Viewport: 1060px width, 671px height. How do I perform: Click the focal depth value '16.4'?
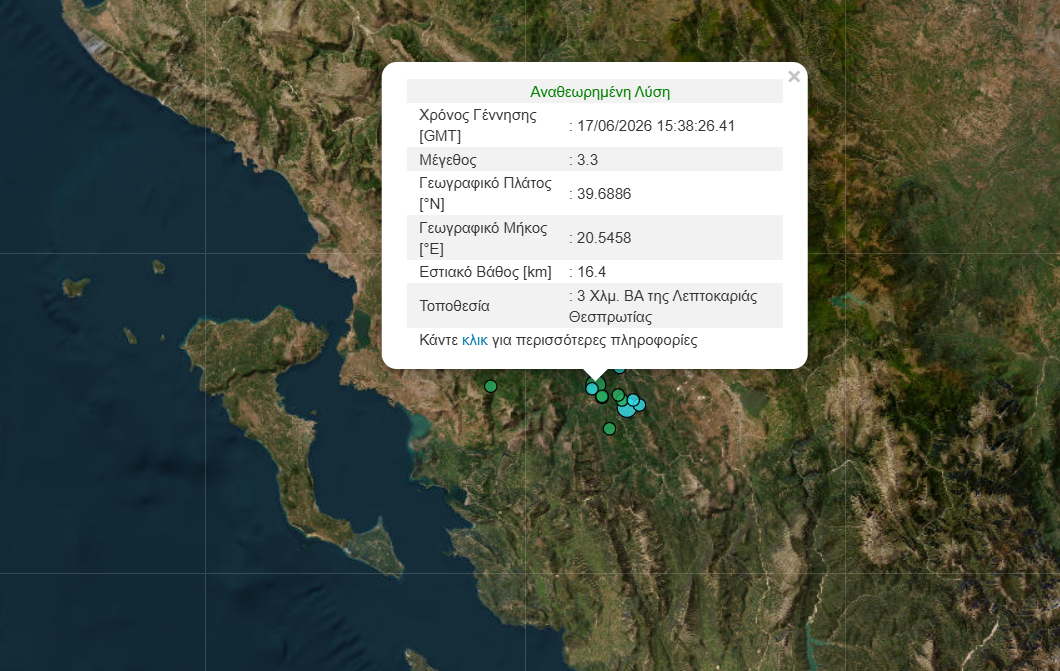tap(592, 272)
